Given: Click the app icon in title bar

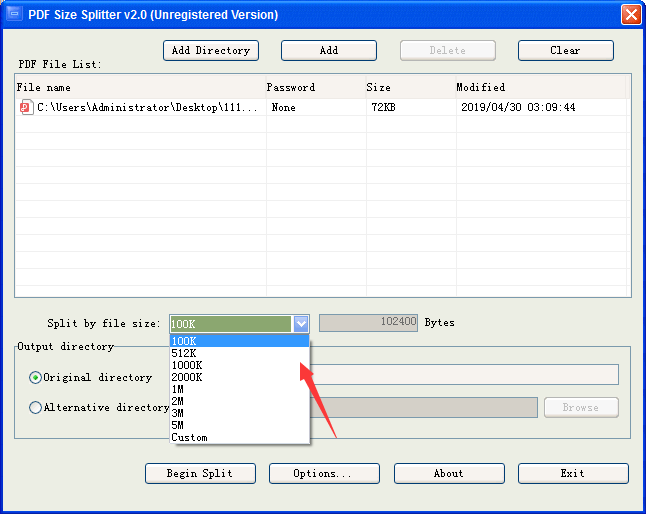Looking at the screenshot, I should tap(14, 14).
